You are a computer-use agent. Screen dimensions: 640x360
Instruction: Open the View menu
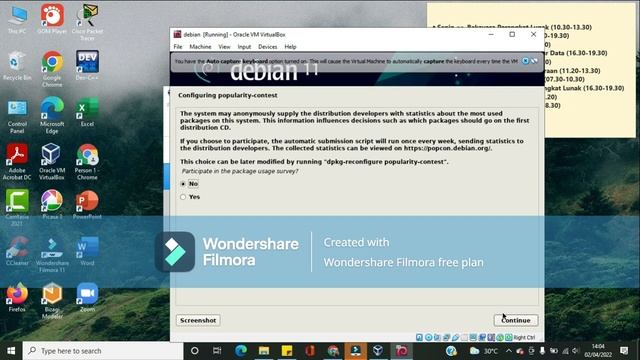tap(224, 47)
